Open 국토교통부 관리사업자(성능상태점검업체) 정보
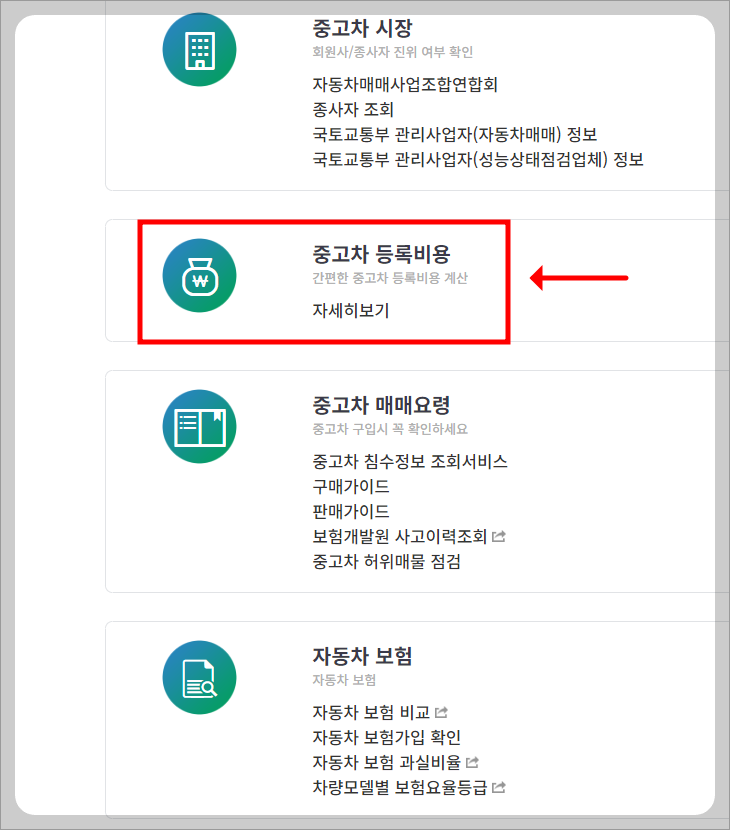Image resolution: width=730 pixels, height=830 pixels. tap(478, 159)
